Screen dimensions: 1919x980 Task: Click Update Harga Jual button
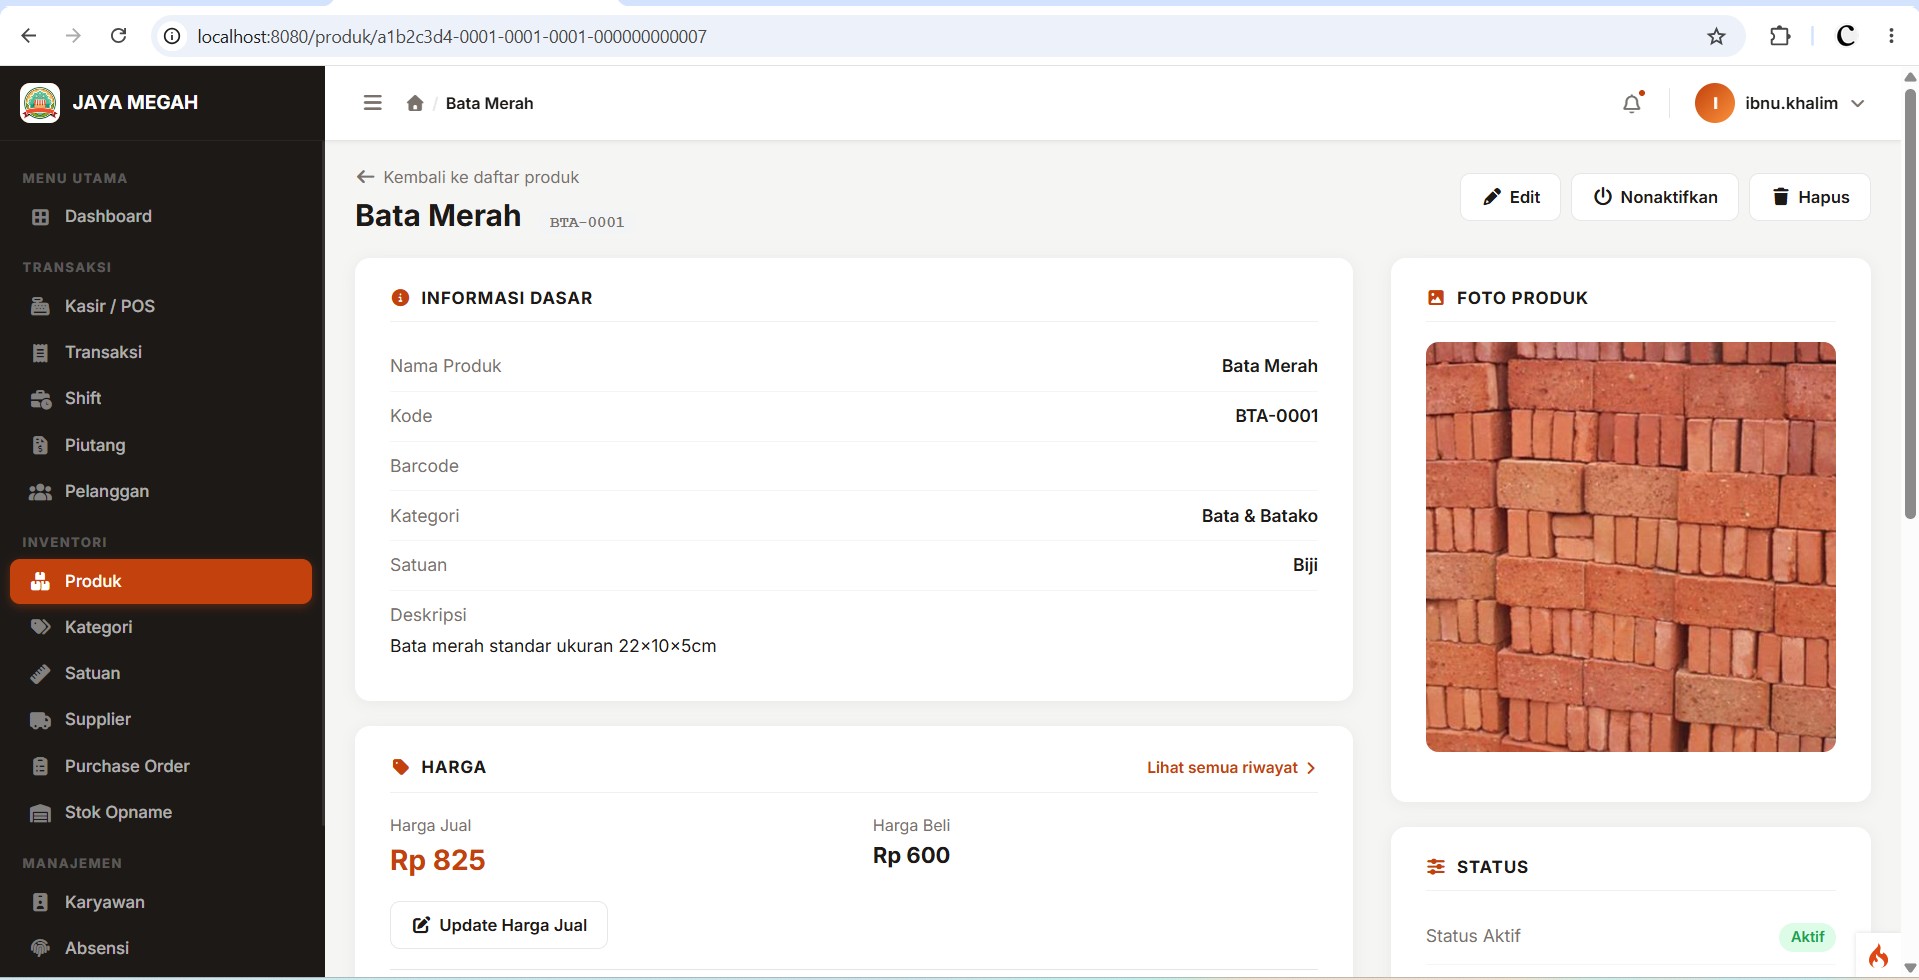tap(499, 925)
